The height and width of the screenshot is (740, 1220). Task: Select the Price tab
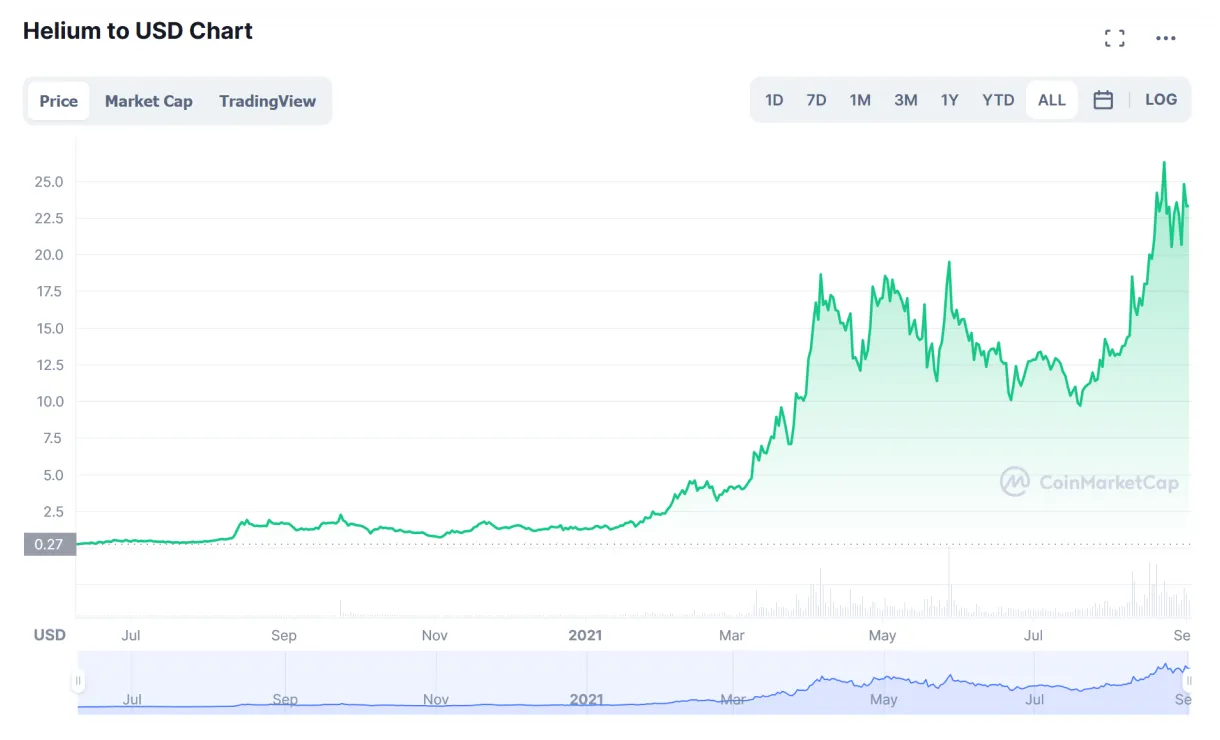(58, 101)
